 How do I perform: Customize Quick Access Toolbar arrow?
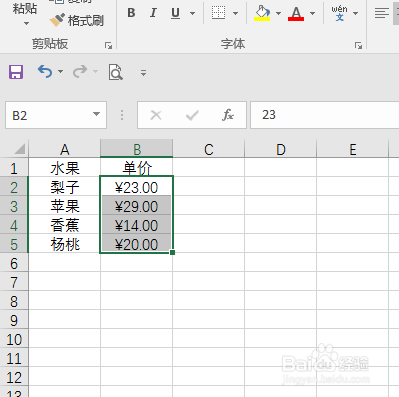tap(143, 72)
